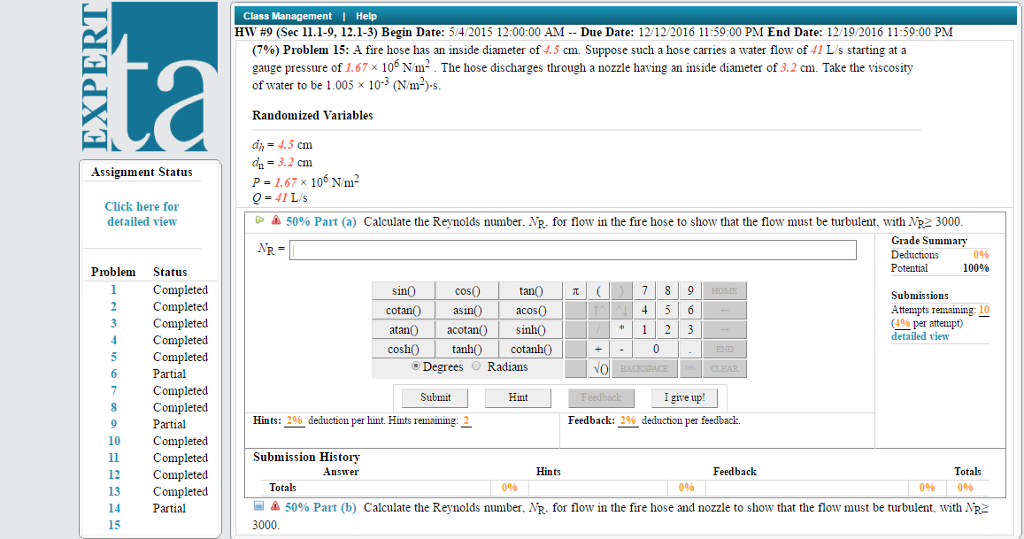Insert a close parenthesis
This screenshot has height=539, width=1024.
[622, 291]
